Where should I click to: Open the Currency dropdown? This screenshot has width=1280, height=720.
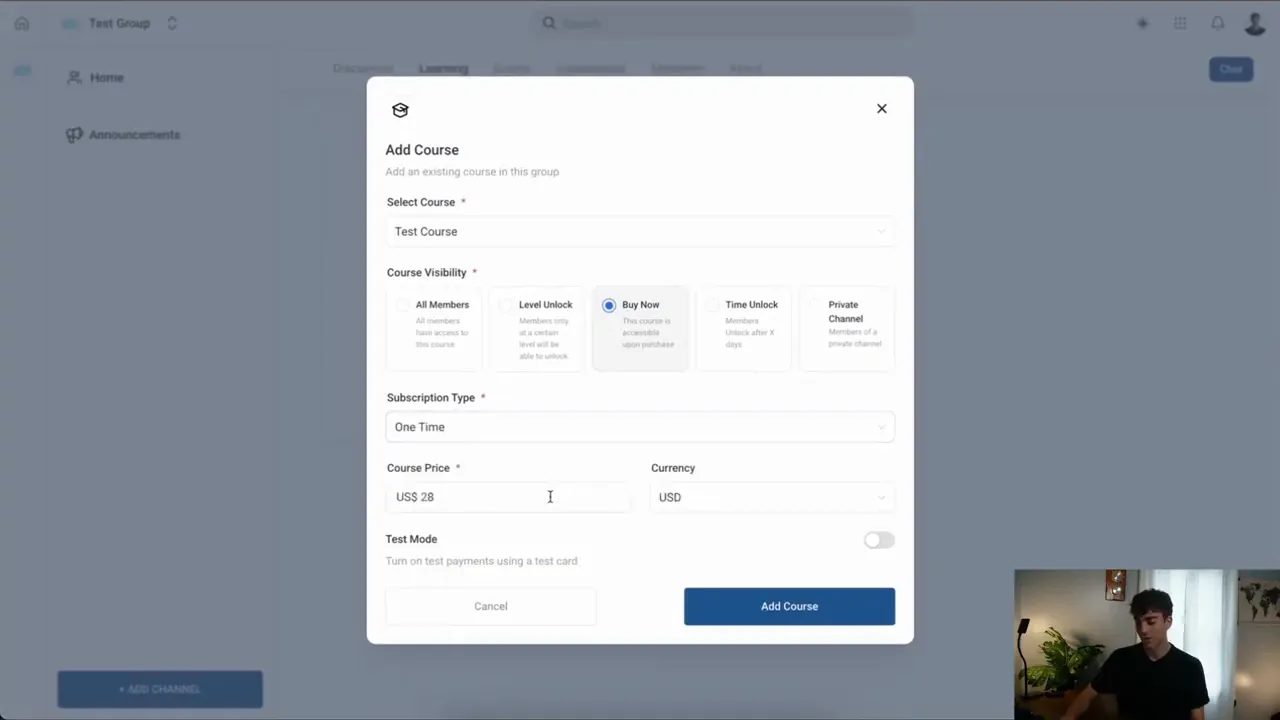tap(771, 497)
